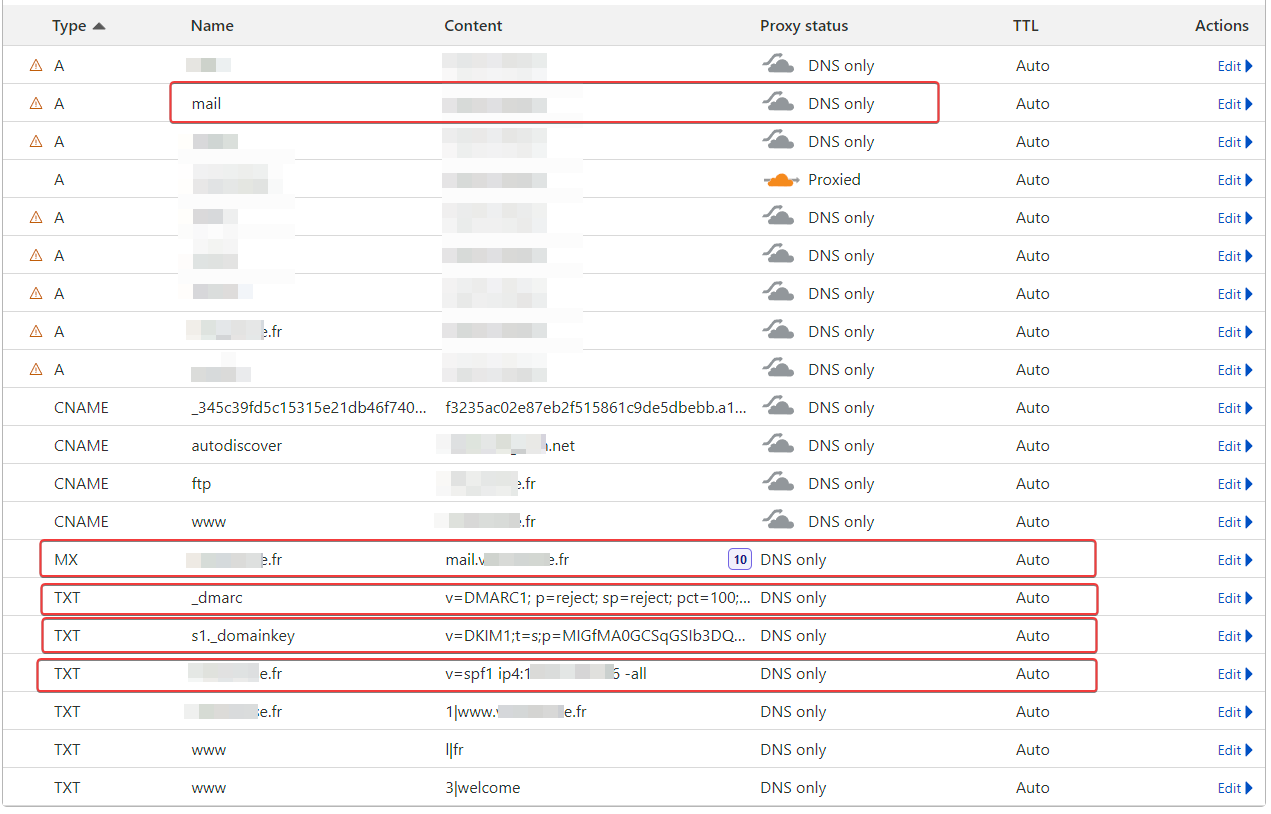Screen dimensions: 1271x814
Task: Open Edit for the Proxied A record
Action: pos(1234,180)
